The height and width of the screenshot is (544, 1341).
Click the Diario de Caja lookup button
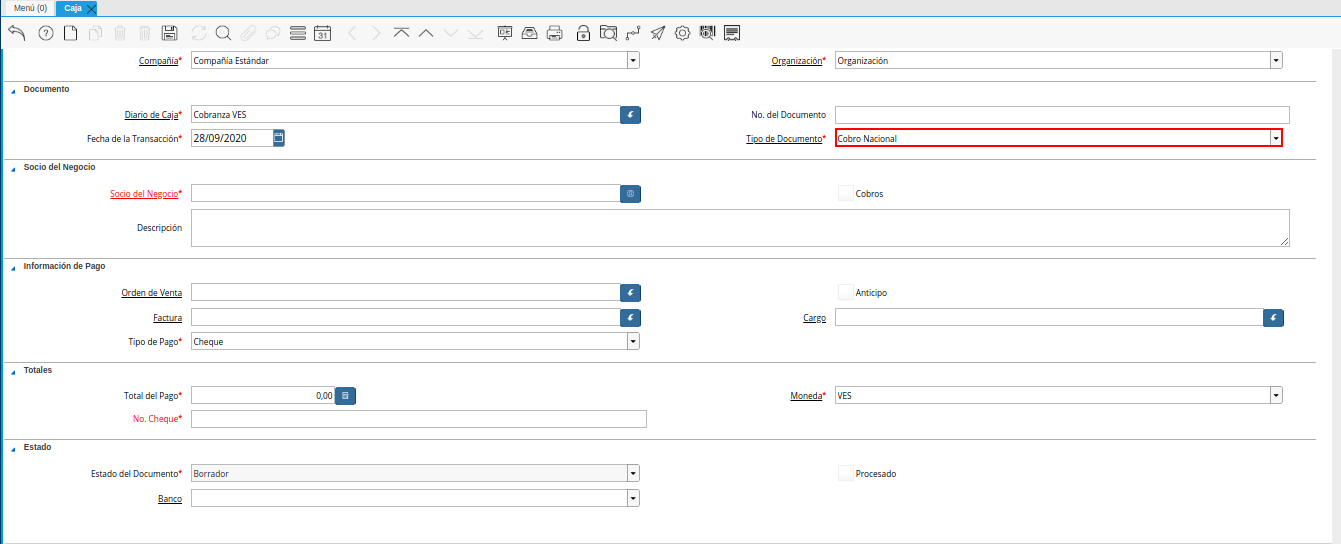click(x=630, y=114)
